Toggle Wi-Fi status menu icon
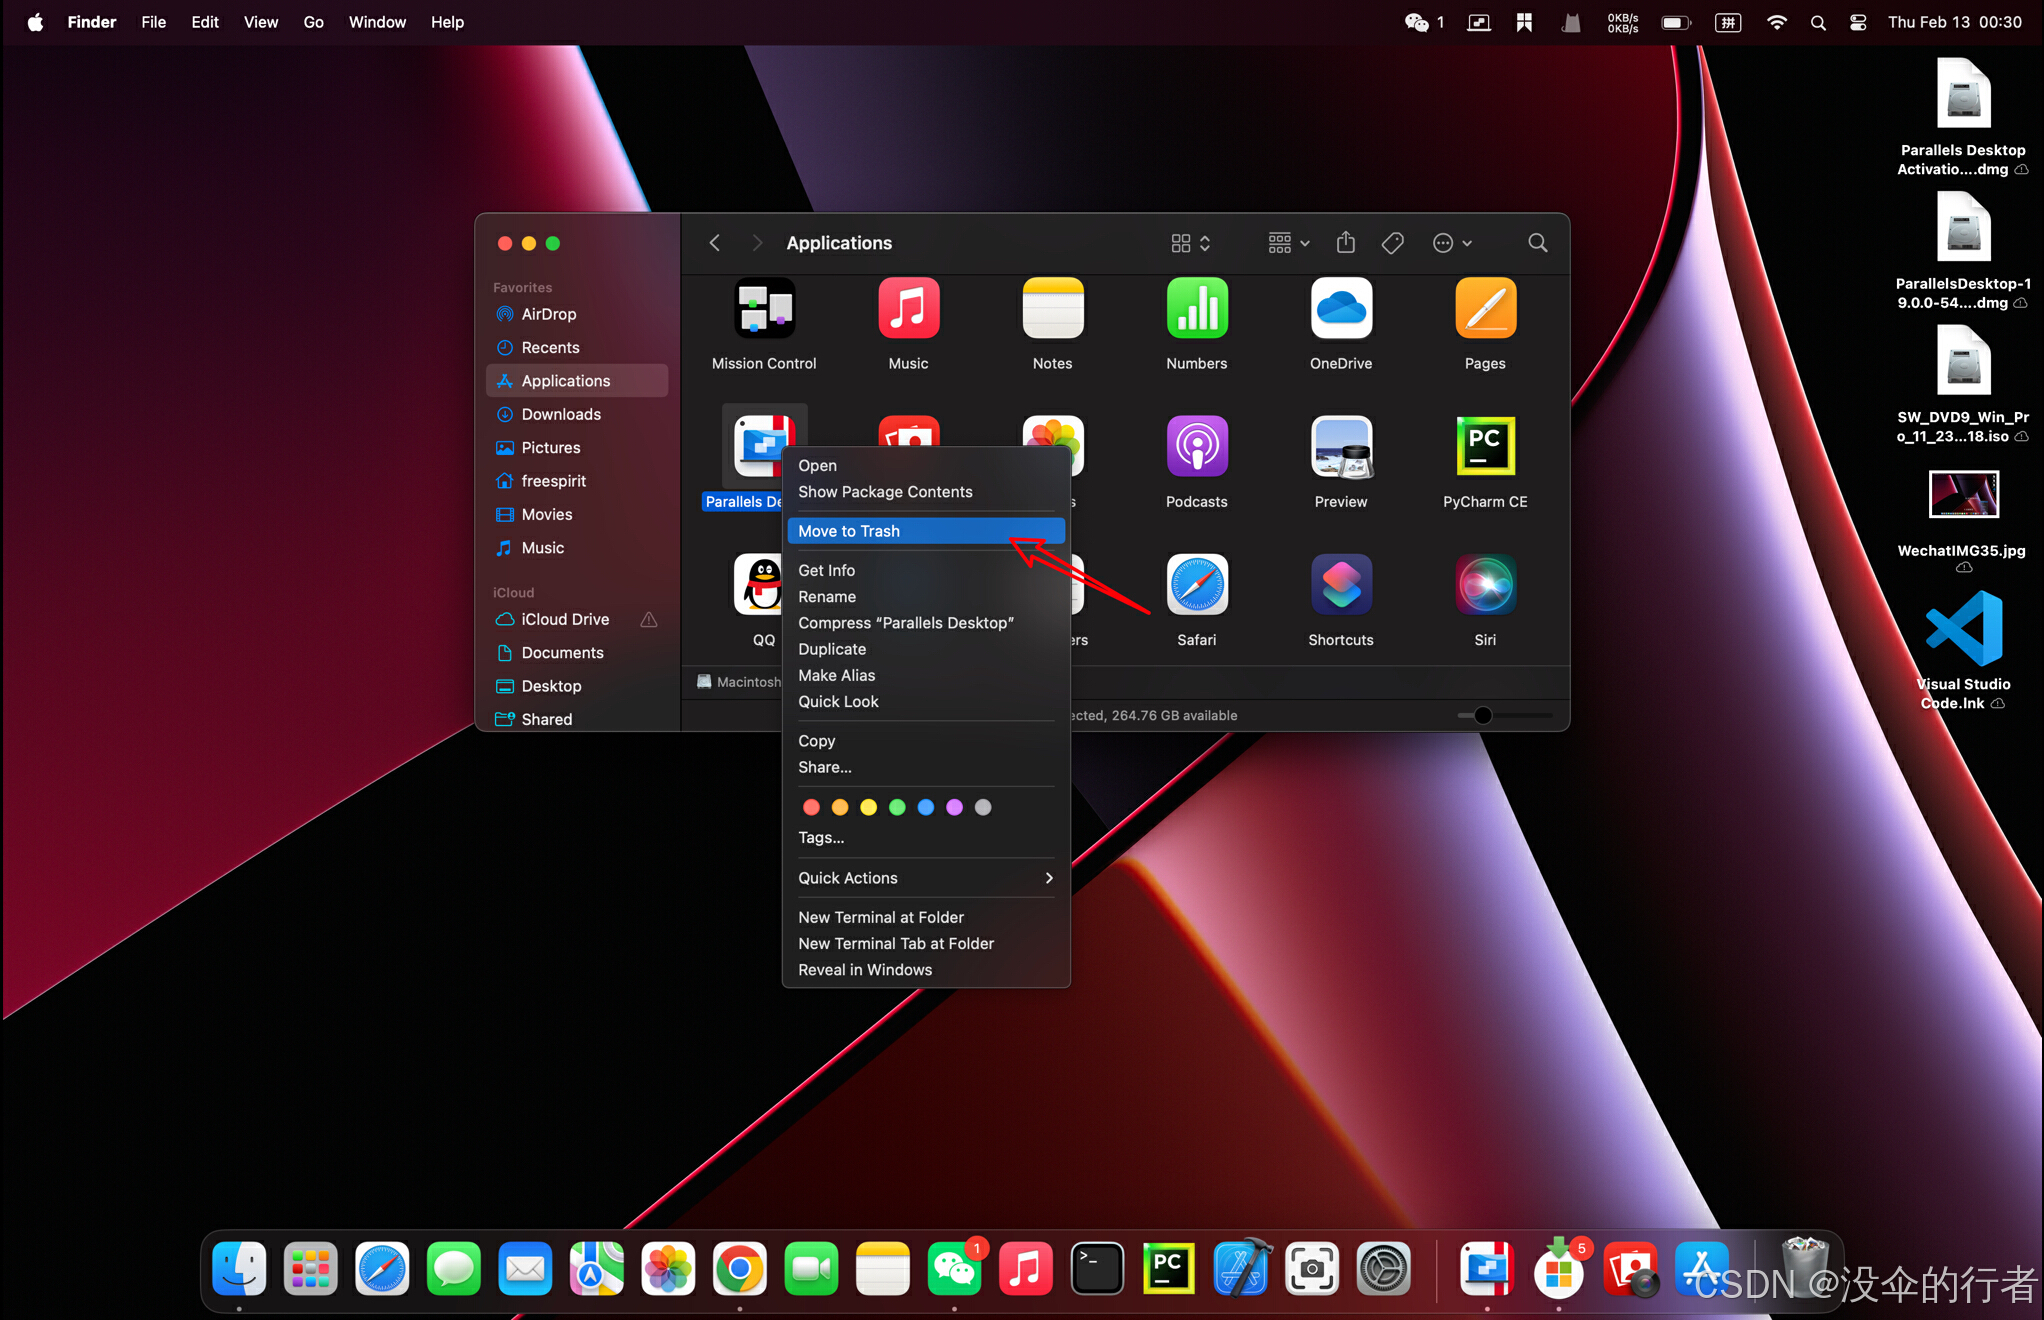 [x=1776, y=22]
